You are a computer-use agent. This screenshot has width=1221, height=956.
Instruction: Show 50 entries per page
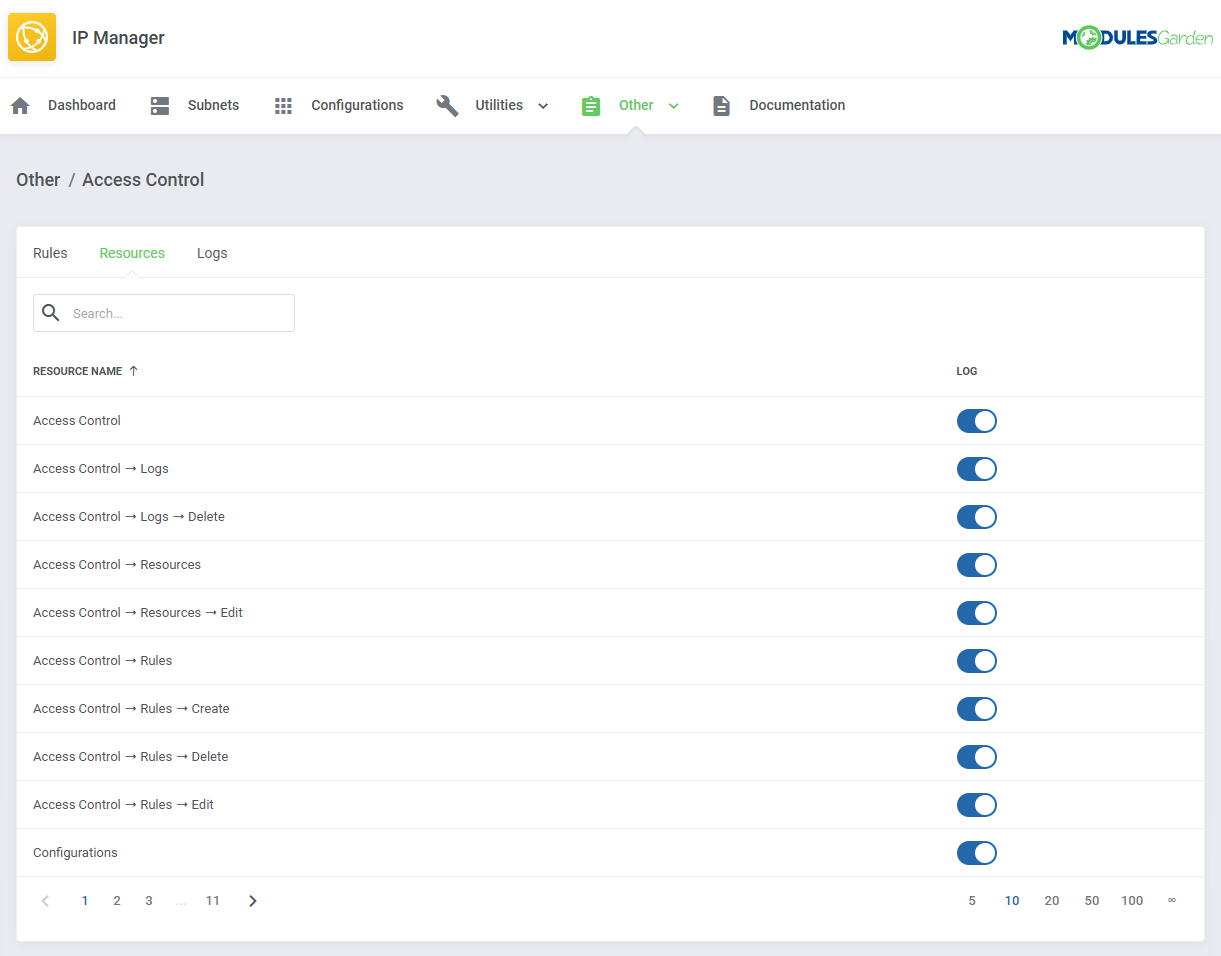tap(1091, 901)
